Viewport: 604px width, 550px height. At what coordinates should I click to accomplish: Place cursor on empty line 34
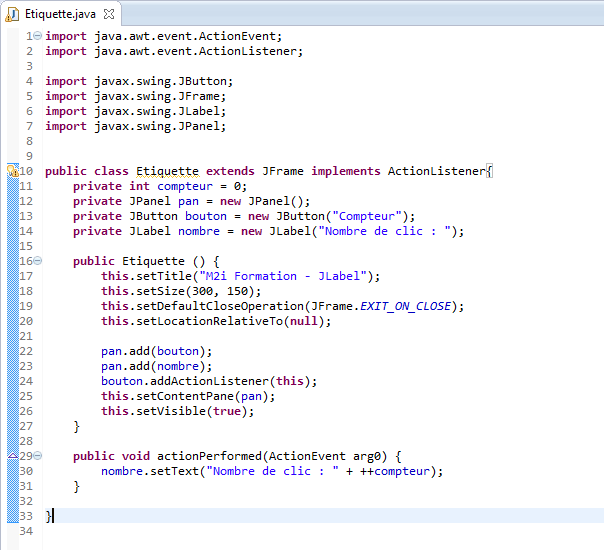(x=200, y=531)
